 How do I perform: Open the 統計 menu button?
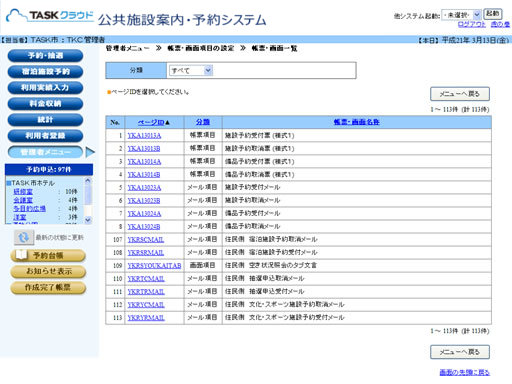(45, 120)
